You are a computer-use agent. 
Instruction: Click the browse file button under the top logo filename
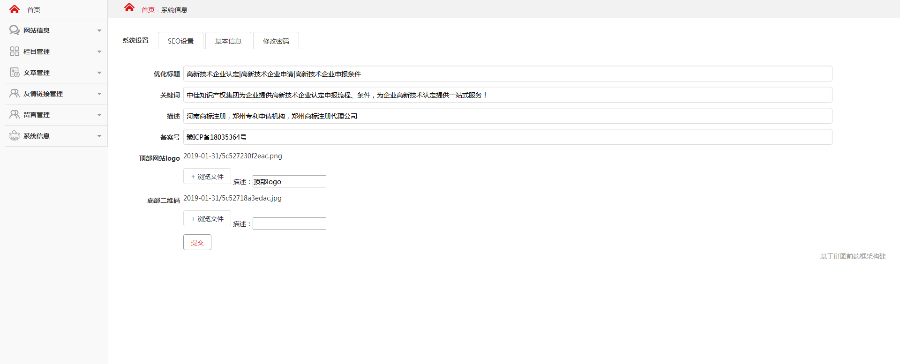tap(207, 177)
